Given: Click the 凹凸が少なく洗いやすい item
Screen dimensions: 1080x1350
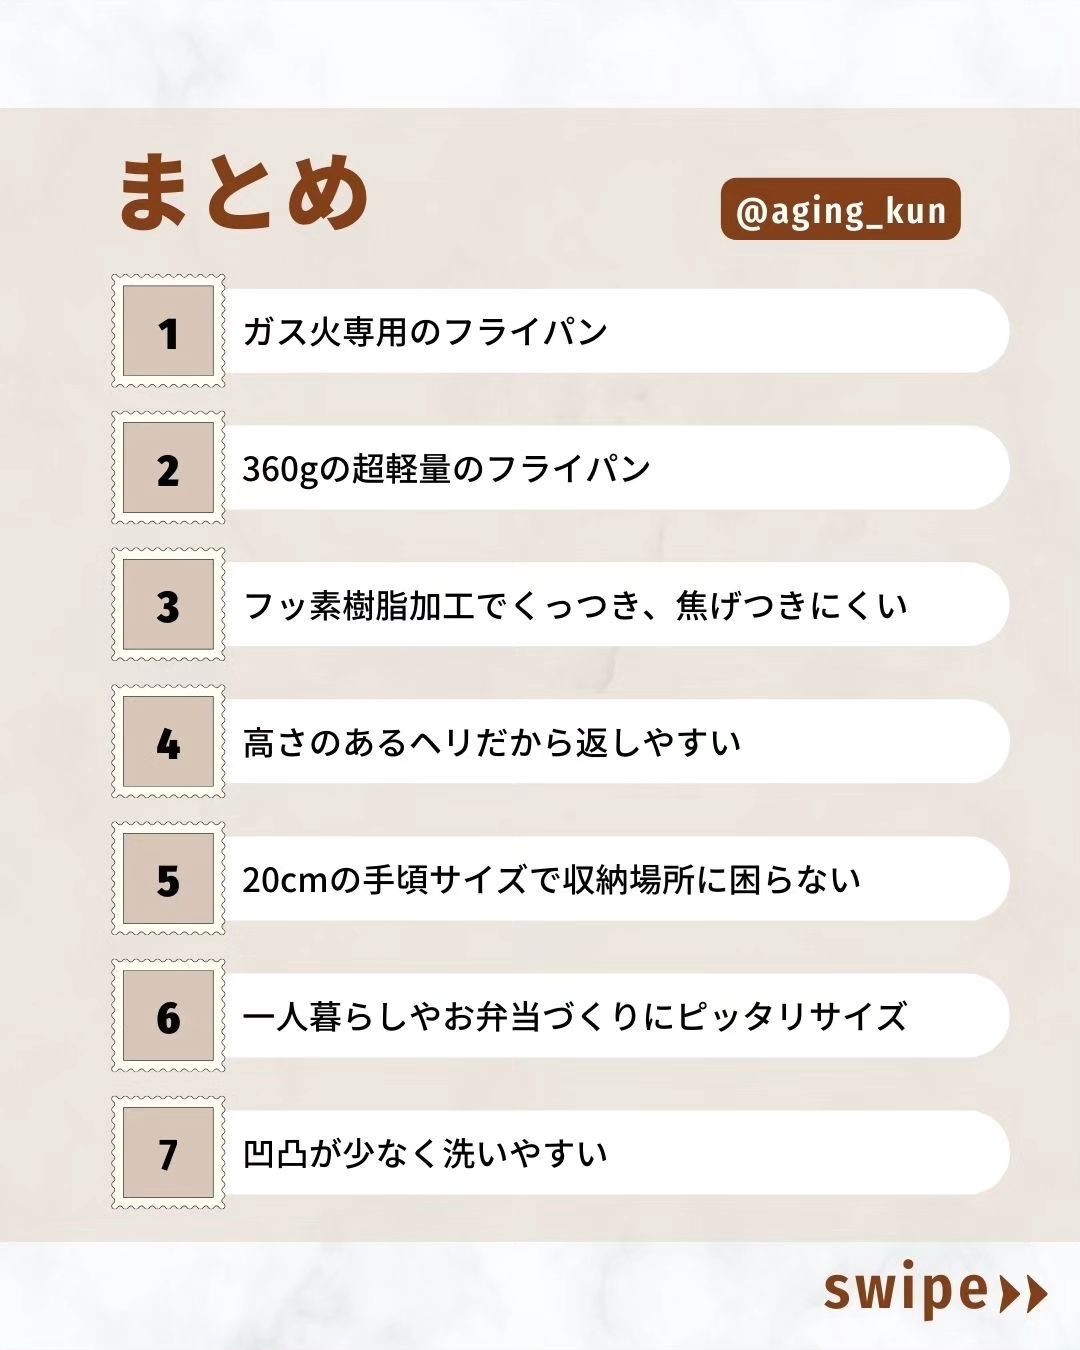Looking at the screenshot, I should click(x=425, y=1154).
